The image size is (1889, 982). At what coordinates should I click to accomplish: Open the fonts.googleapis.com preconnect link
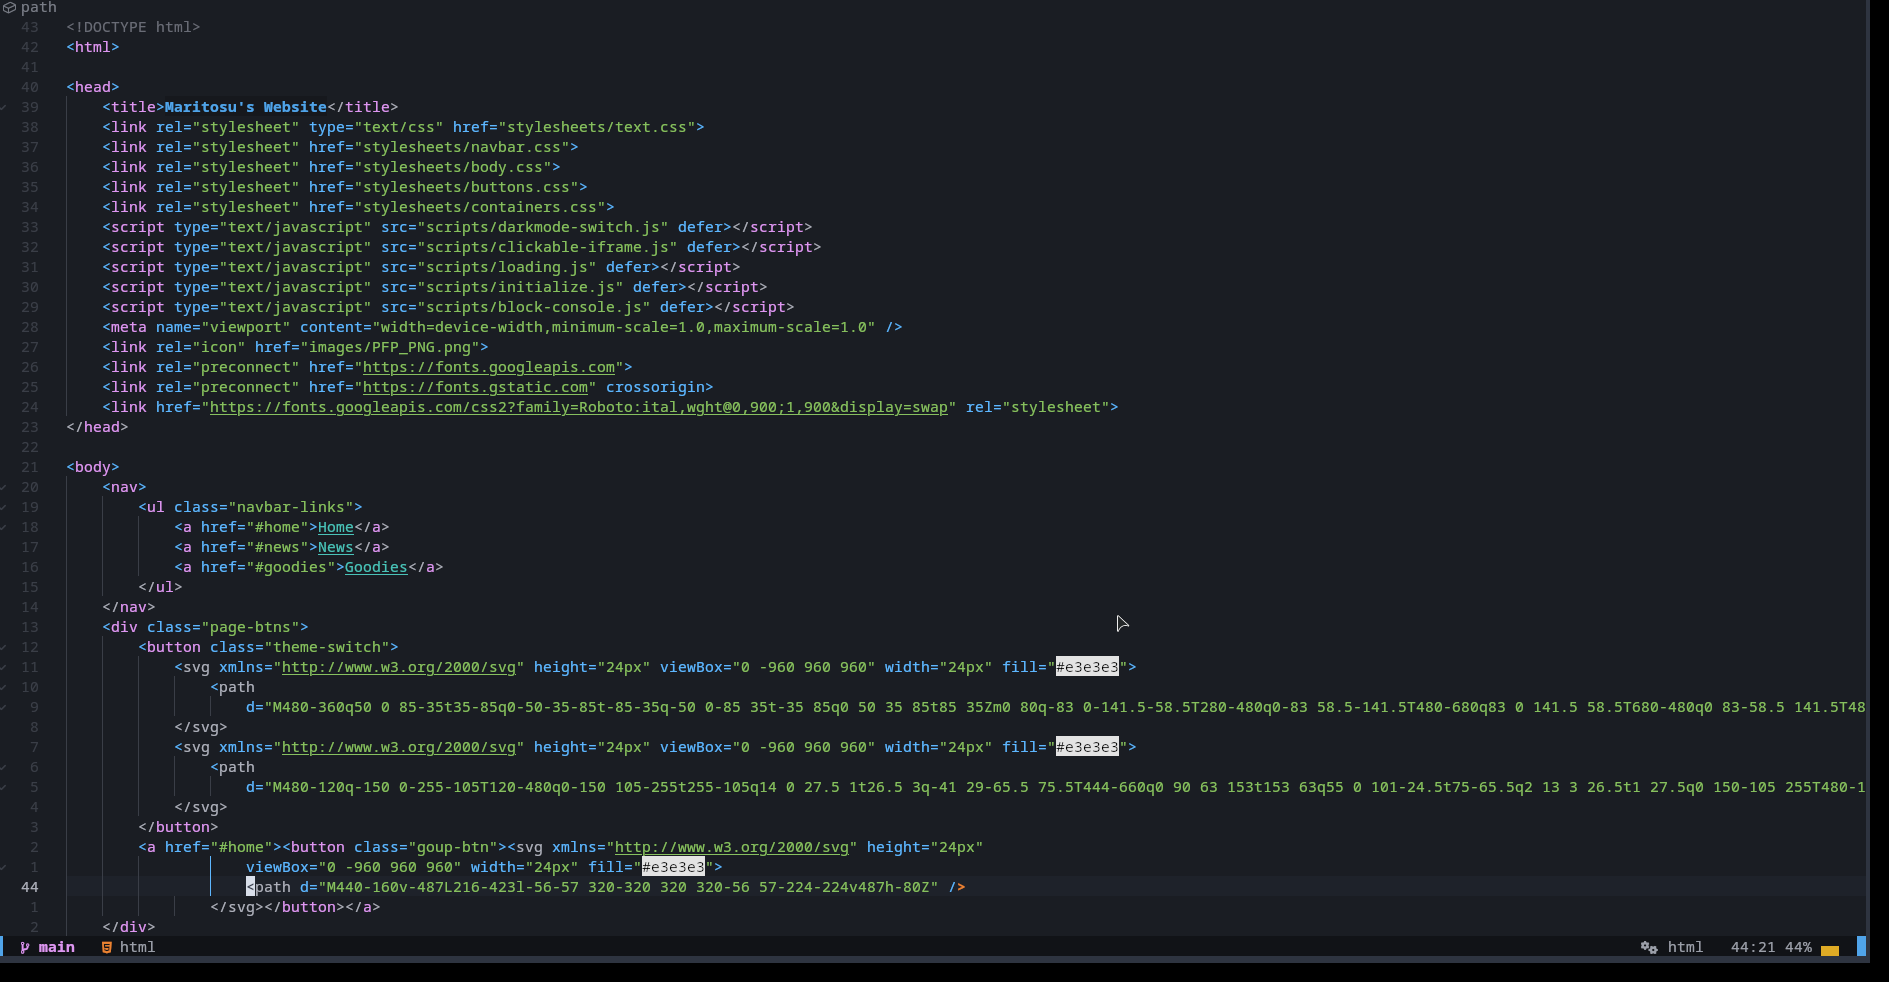coord(488,367)
